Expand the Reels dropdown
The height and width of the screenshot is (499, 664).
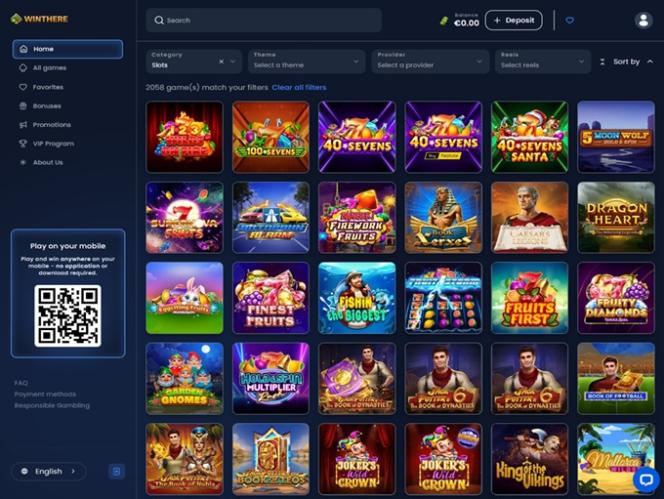[x=542, y=61]
